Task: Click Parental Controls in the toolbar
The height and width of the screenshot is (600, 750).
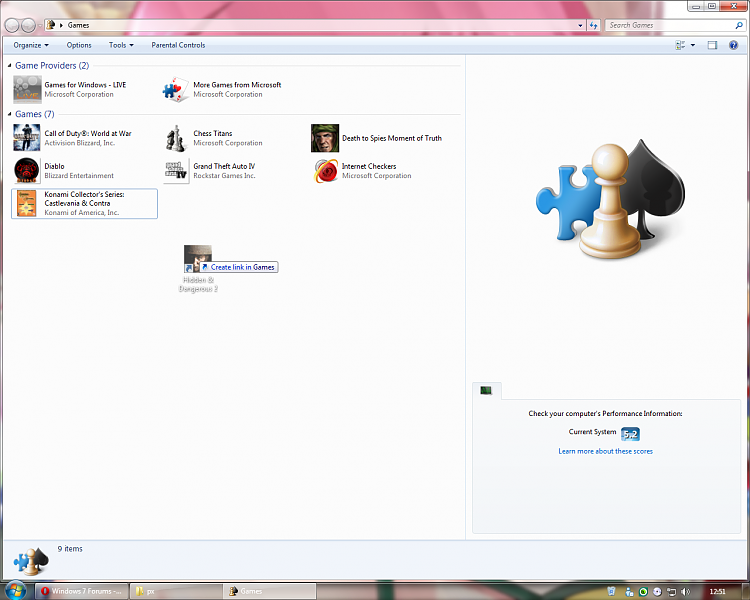Action: [x=178, y=45]
